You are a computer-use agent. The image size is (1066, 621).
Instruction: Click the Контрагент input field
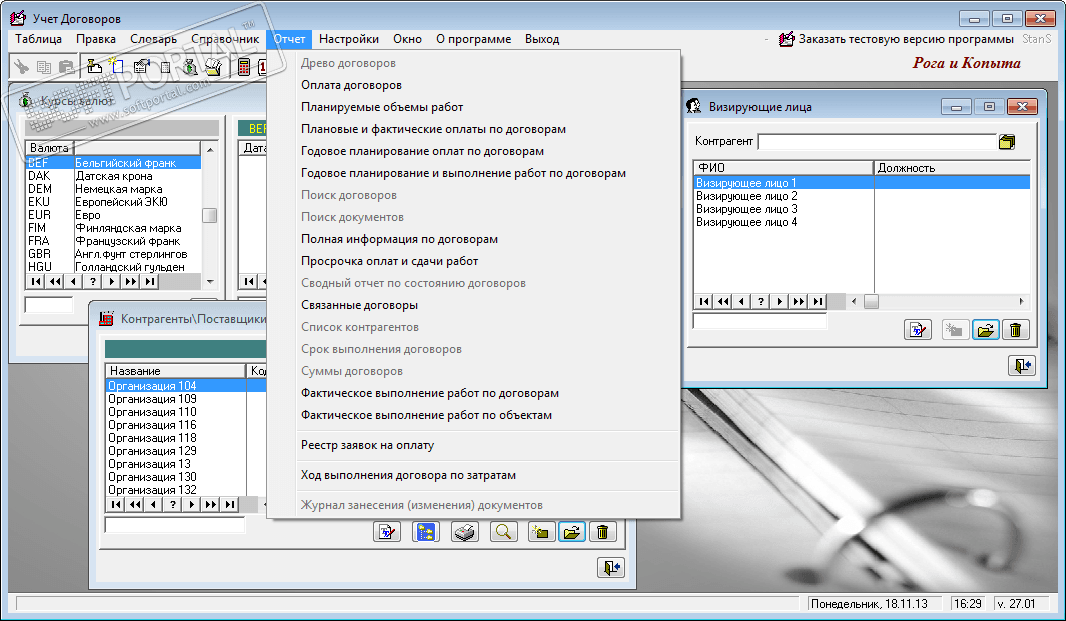tap(877, 141)
